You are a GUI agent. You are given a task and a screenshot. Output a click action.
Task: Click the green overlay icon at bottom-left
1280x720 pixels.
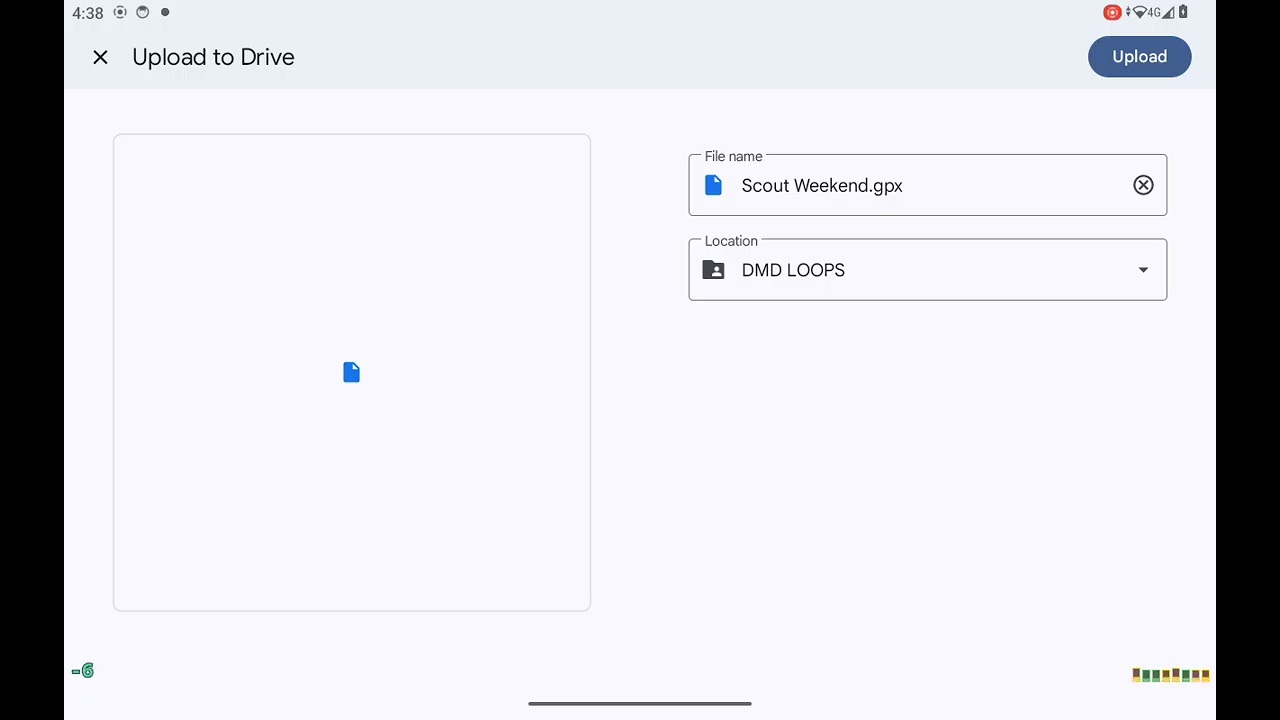(x=83, y=671)
